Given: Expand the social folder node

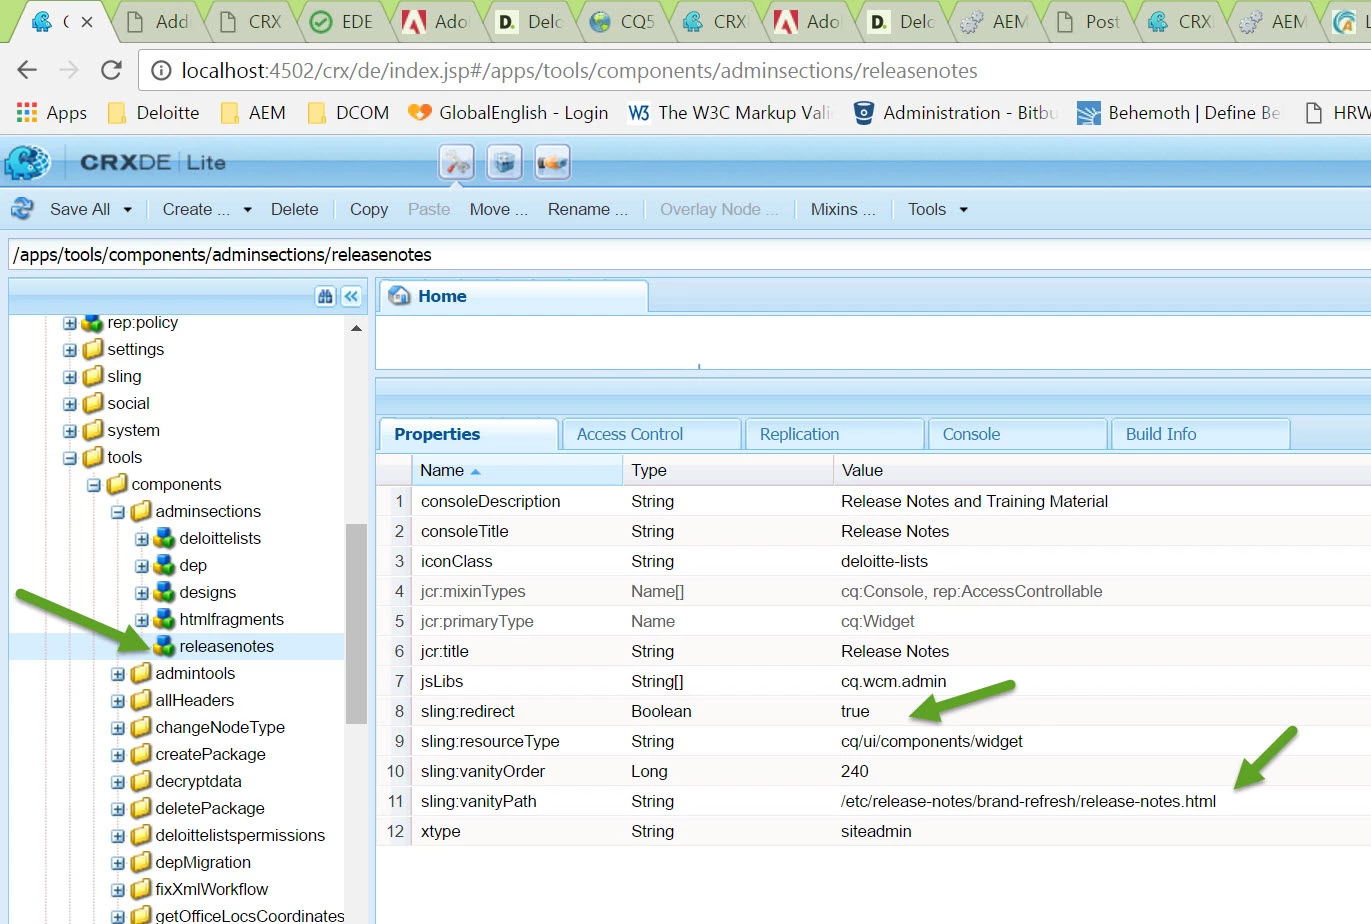Looking at the screenshot, I should point(70,404).
